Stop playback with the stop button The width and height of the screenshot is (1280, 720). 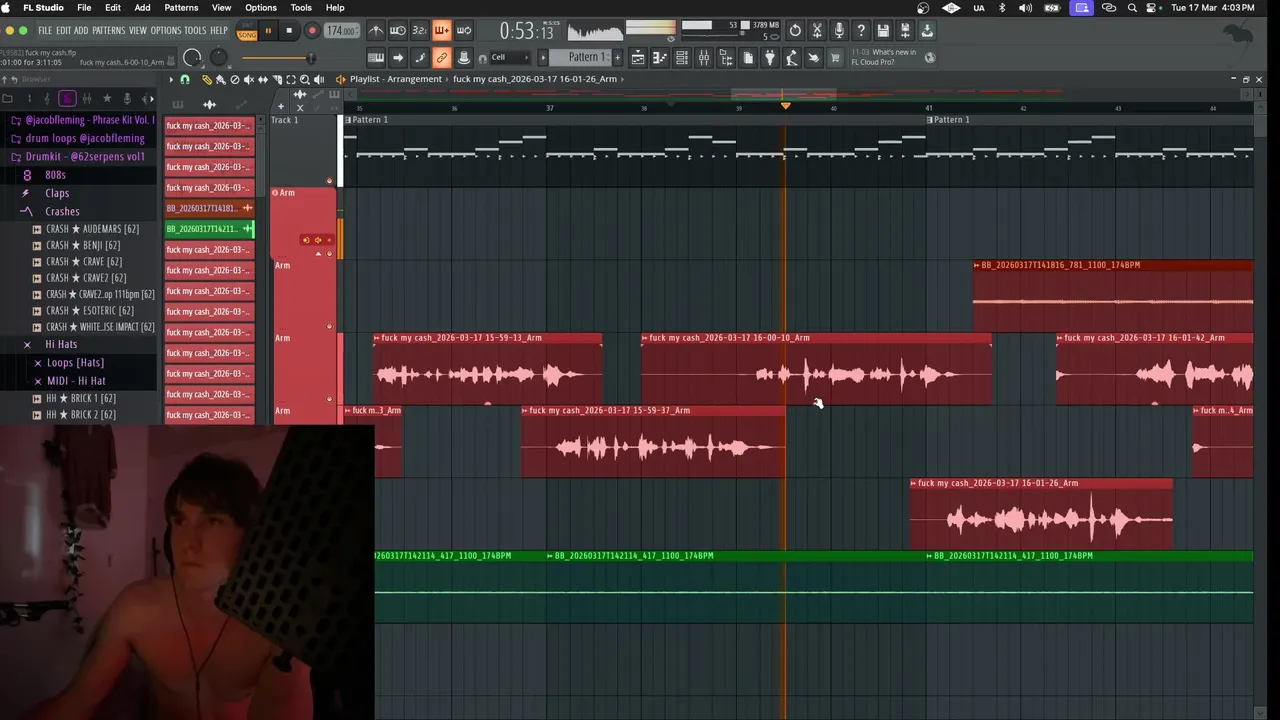coord(289,31)
